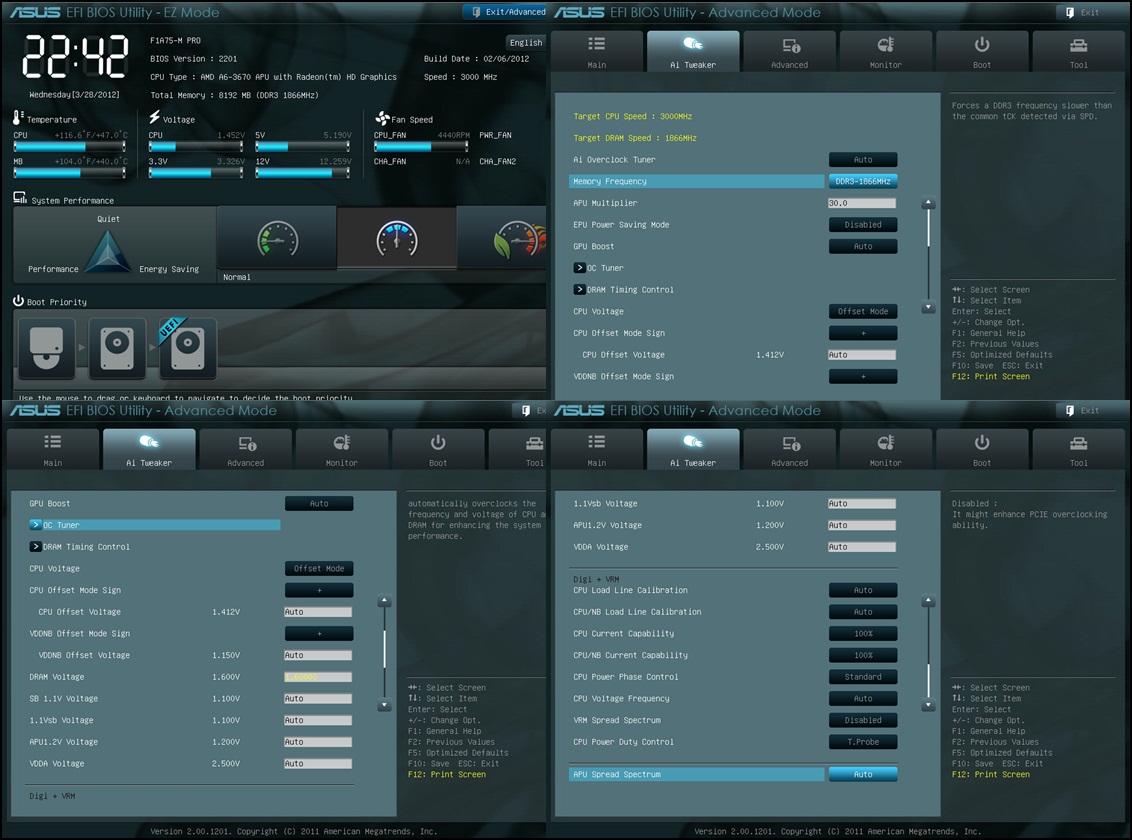Viewport: 1132px width, 840px height.
Task: Click VDDNB Offset Voltage Auto field in OC Tuner panel
Action: (318, 655)
